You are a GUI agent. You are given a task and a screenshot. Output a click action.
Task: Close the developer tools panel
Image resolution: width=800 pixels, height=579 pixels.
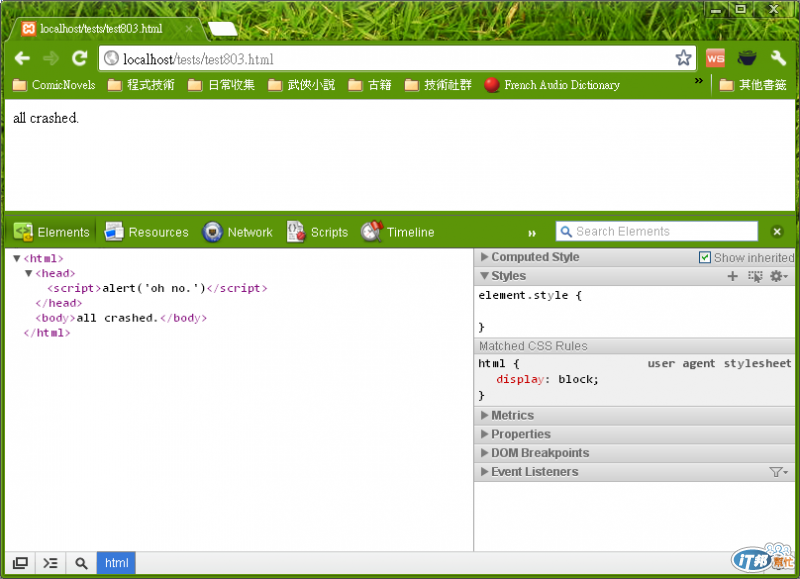coord(777,232)
